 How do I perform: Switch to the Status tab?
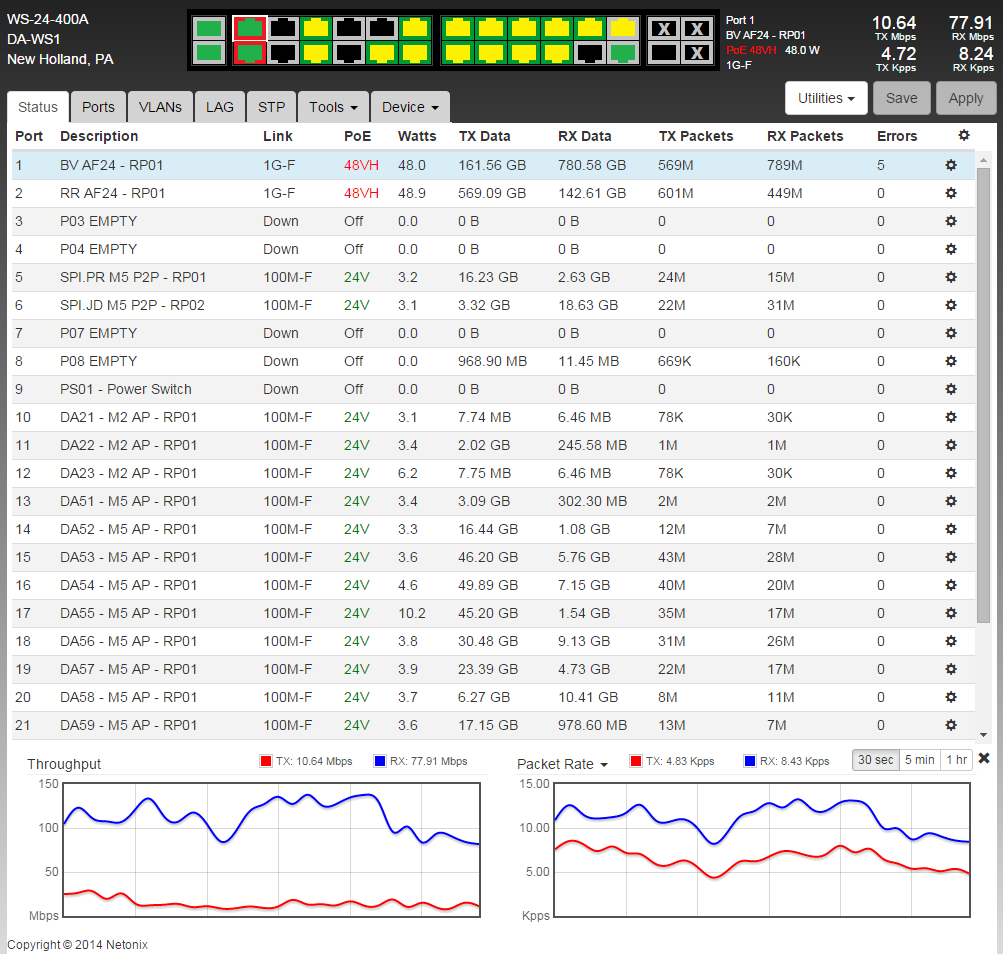pyautogui.click(x=38, y=107)
